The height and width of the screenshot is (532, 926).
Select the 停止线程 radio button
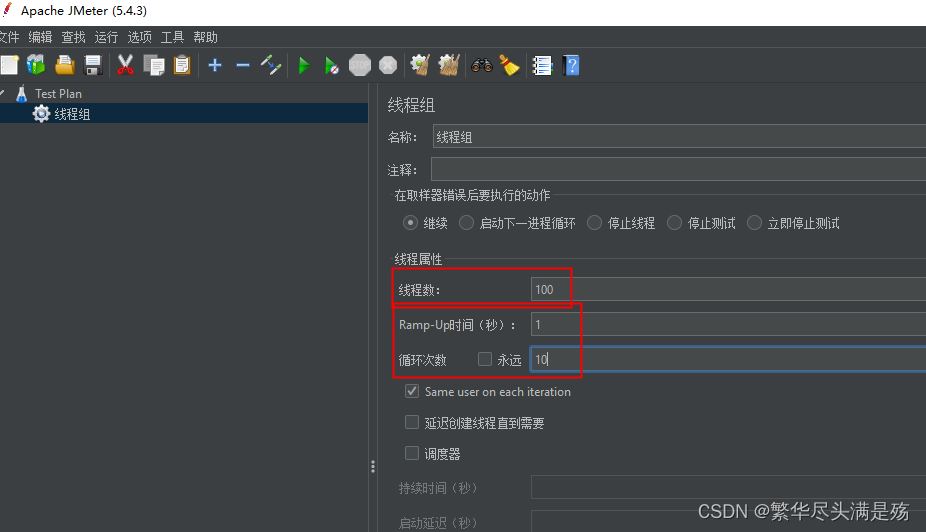pyautogui.click(x=595, y=223)
